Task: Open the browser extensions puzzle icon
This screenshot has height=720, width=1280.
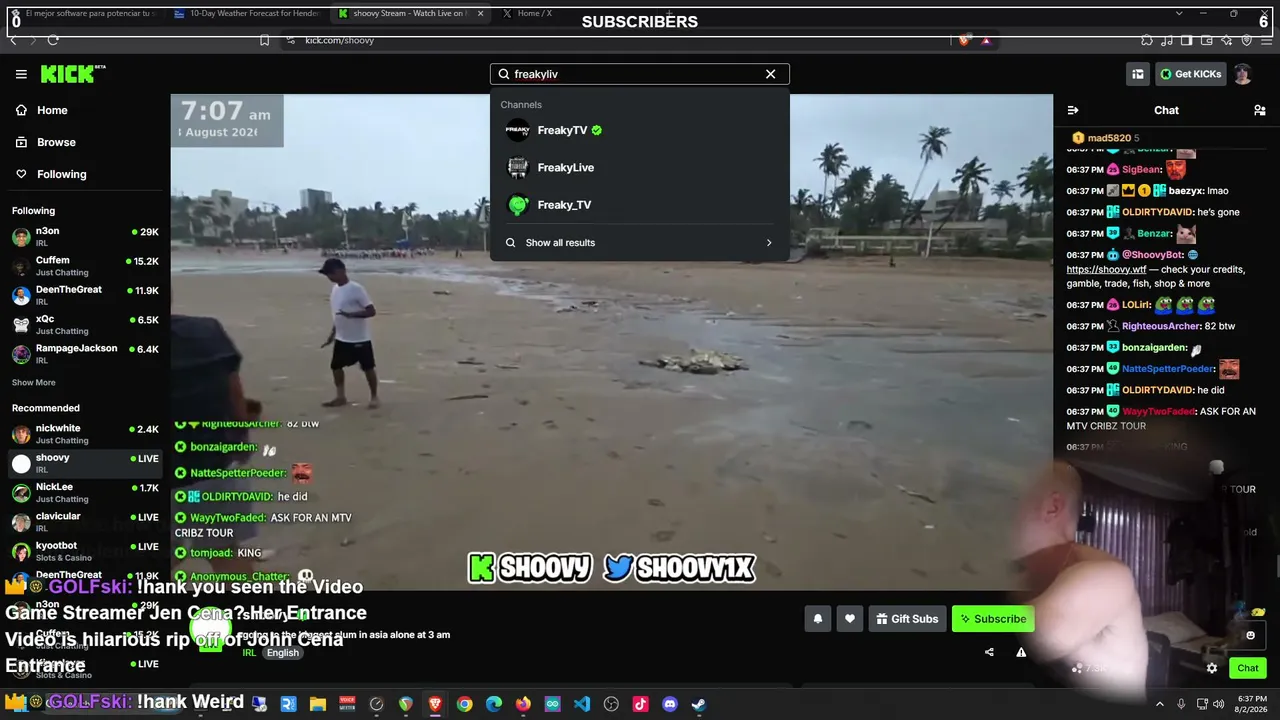Action: [1147, 40]
